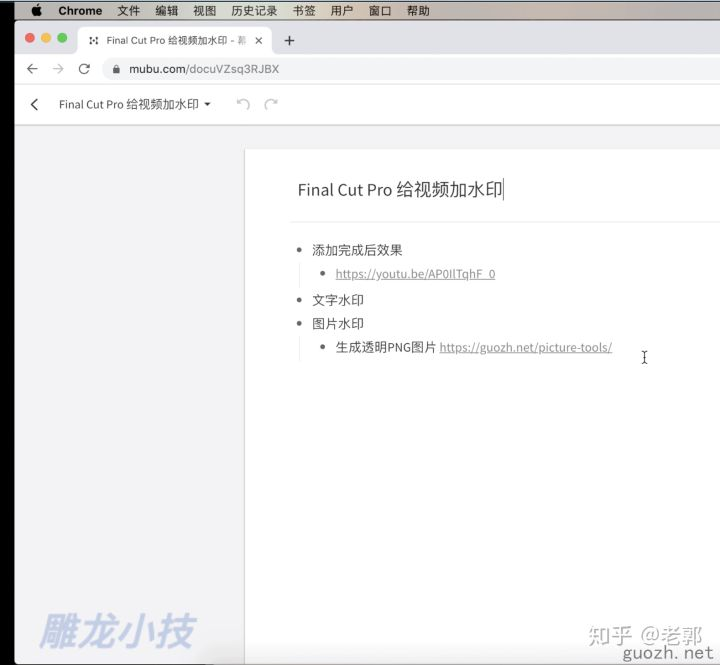Open the 视图 menu
Viewport: 720px width, 665px height.
pyautogui.click(x=204, y=11)
